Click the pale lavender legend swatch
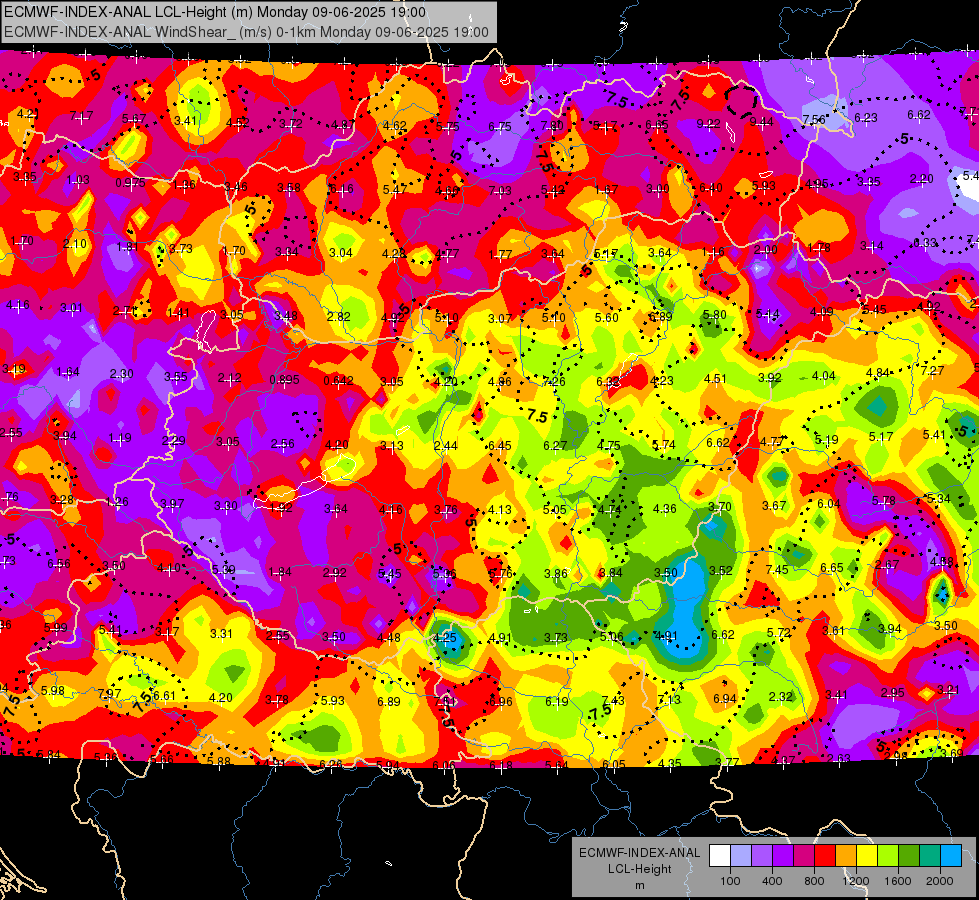 point(741,856)
